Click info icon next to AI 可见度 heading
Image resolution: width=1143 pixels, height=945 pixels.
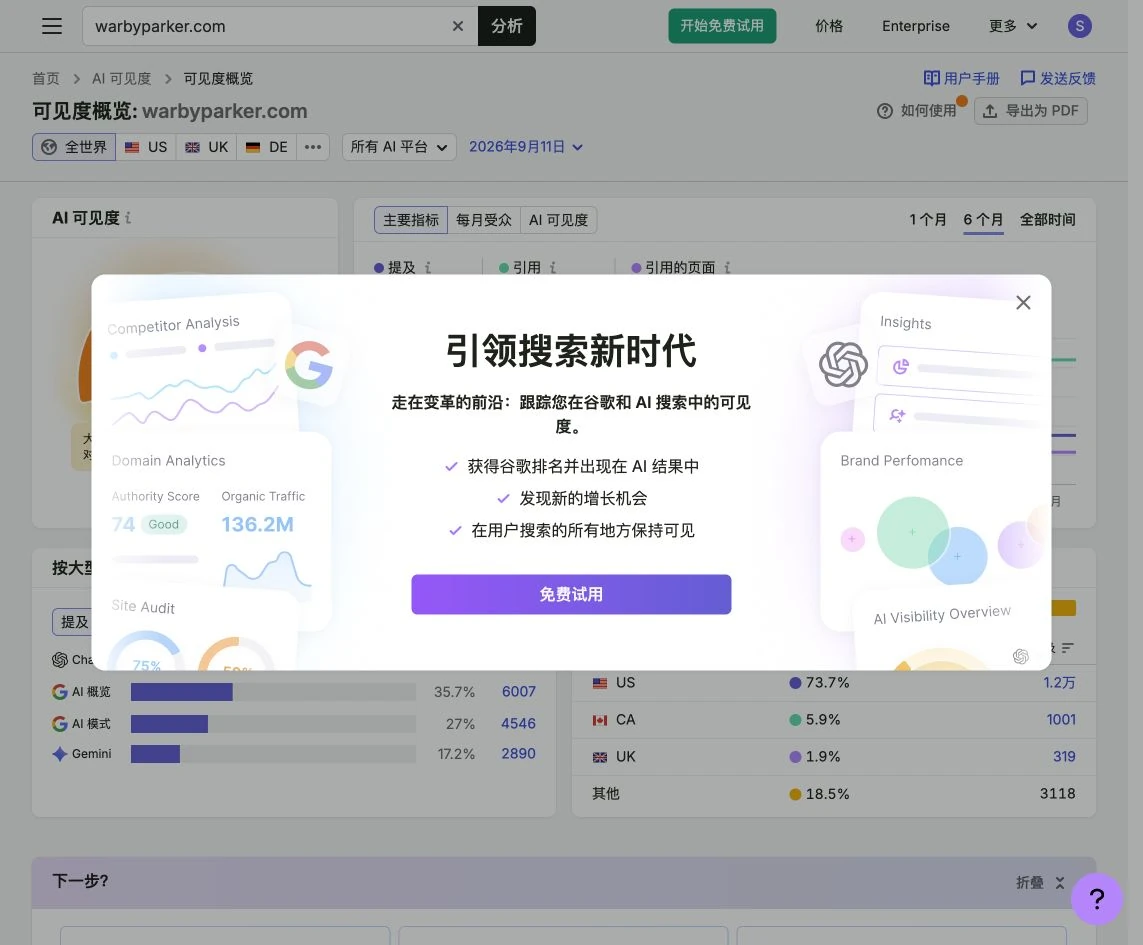[128, 218]
